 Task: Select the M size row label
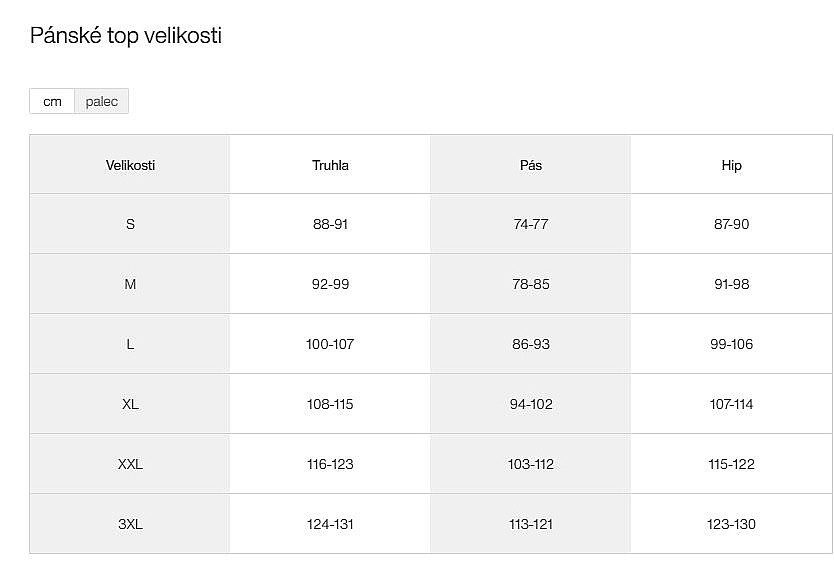pyautogui.click(x=130, y=284)
